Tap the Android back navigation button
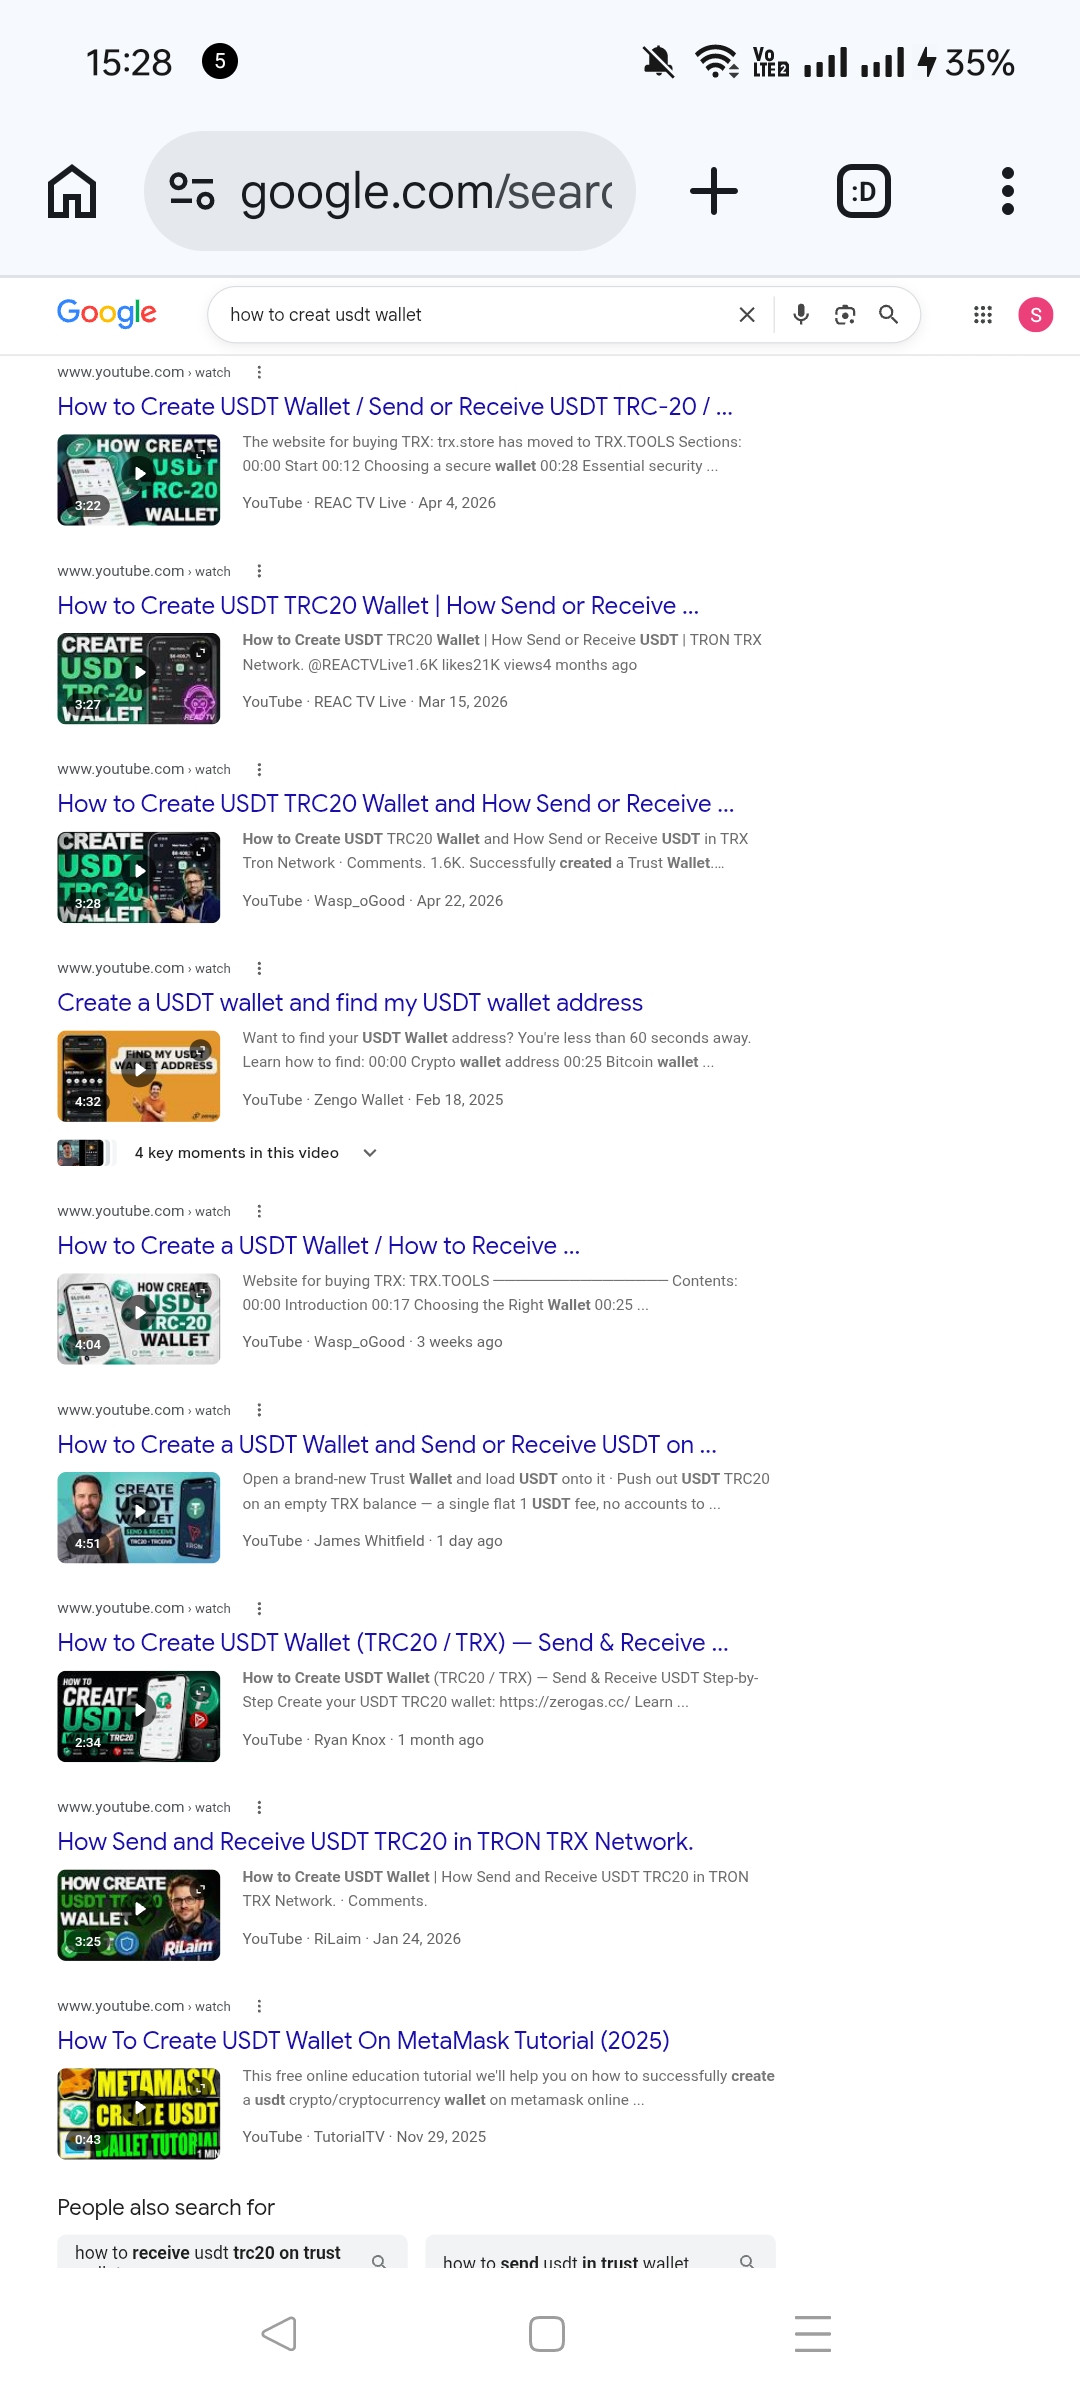This screenshot has height=2400, width=1080. click(x=279, y=2334)
